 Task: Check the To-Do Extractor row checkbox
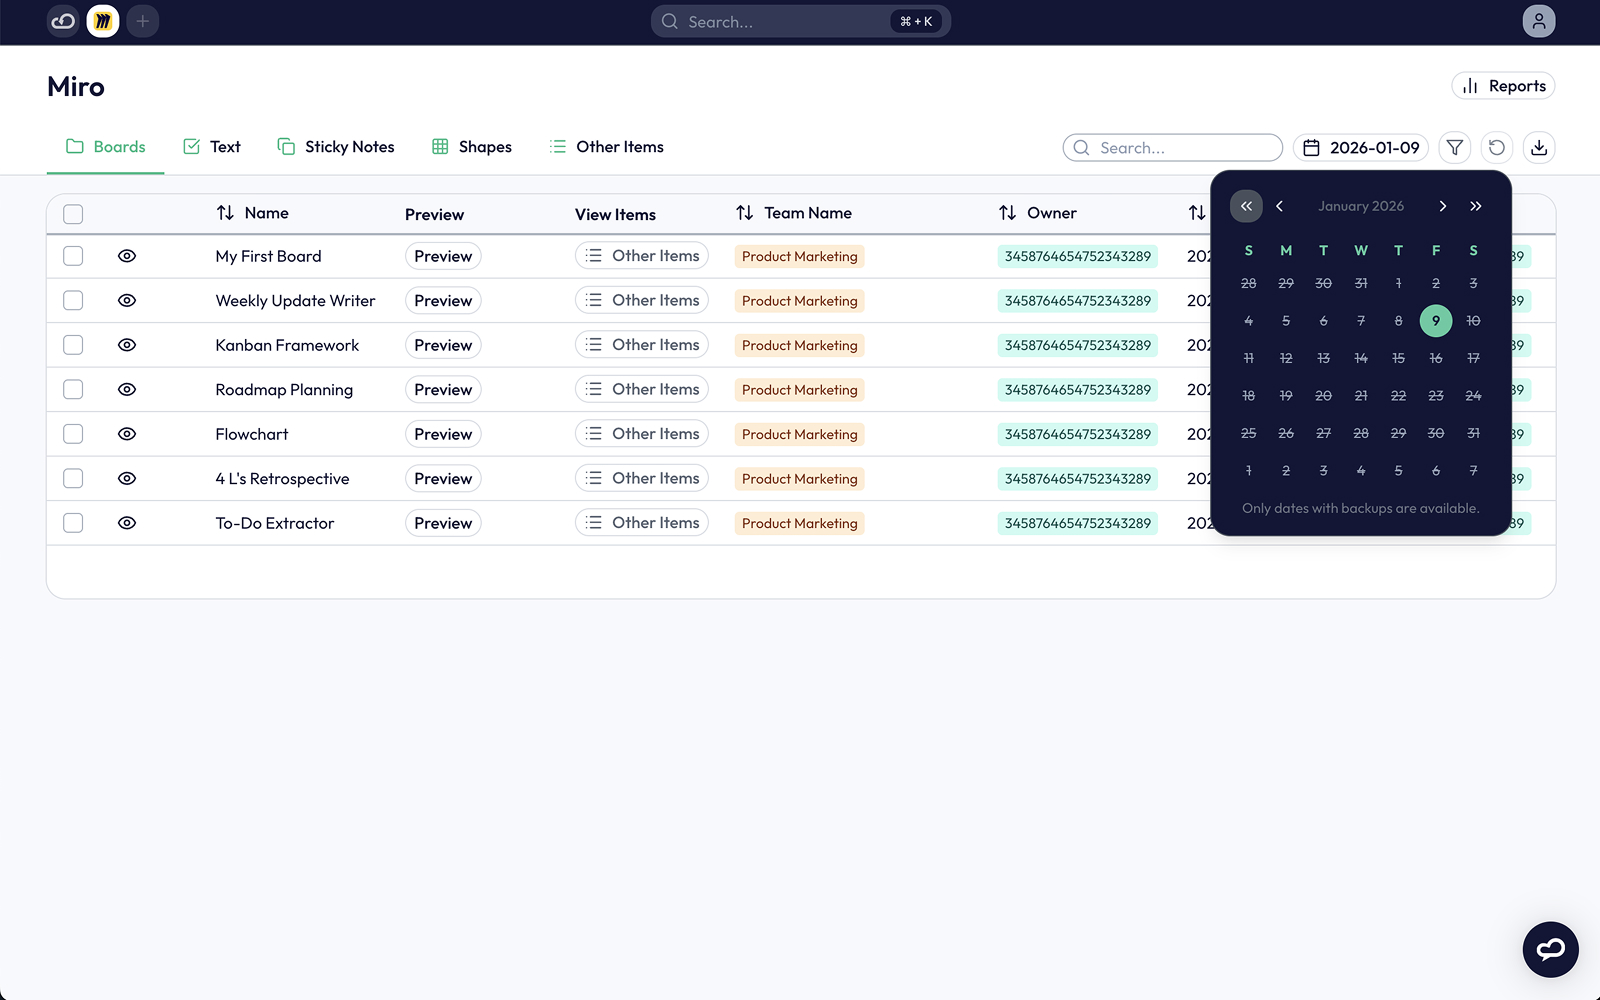73,523
